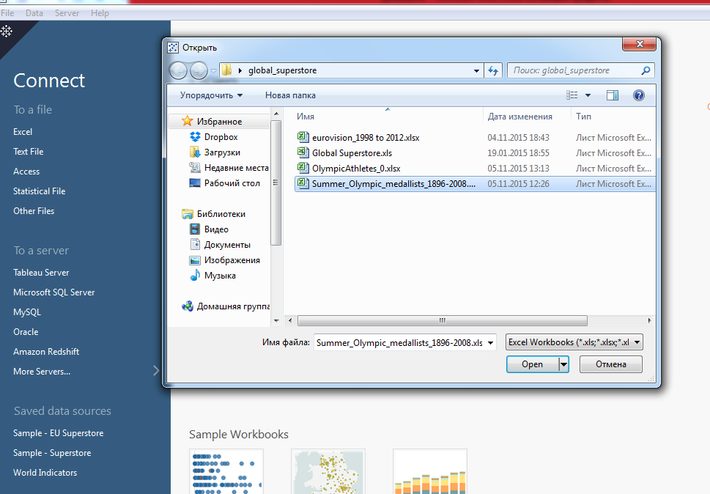710x494 pixels.
Task: Expand the global_superstore path arrow
Action: coord(240,71)
